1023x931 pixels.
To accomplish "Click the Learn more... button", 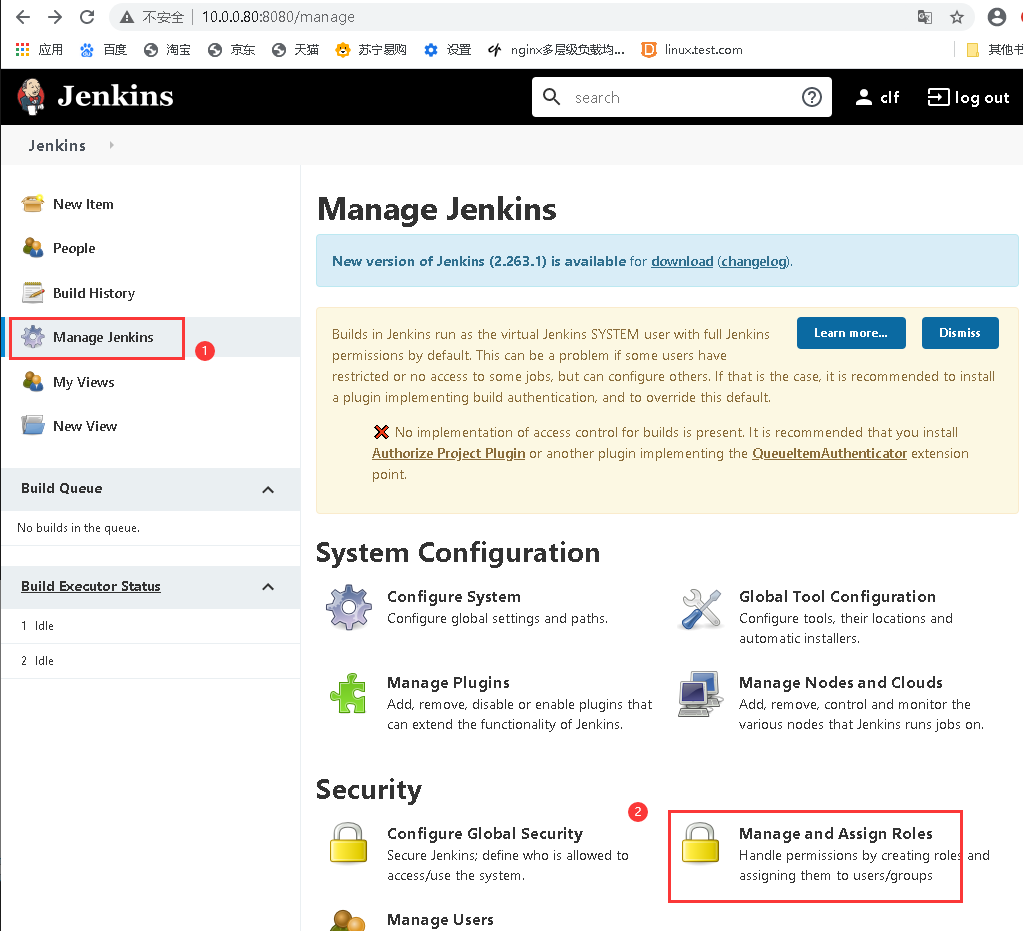I will pyautogui.click(x=851, y=333).
